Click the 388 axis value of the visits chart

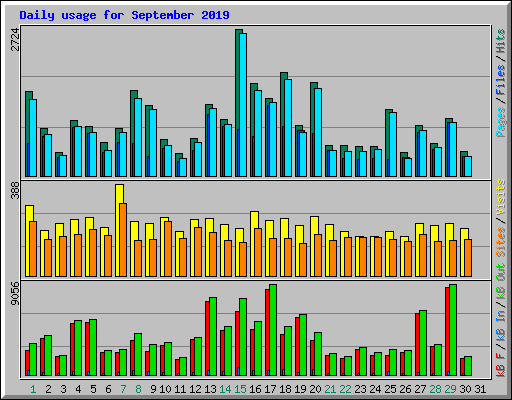click(15, 191)
